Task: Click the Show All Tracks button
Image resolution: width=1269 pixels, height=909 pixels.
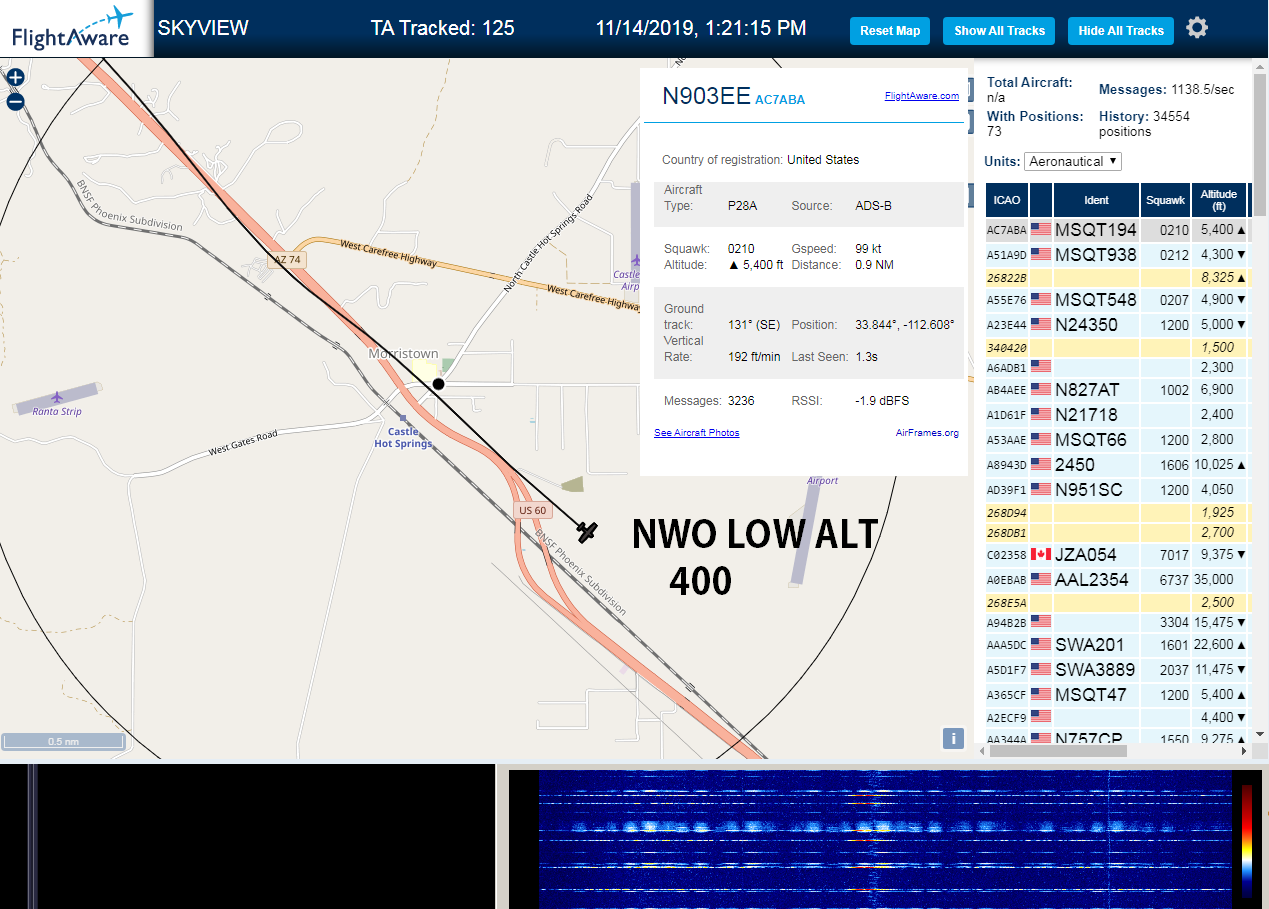Action: click(x=999, y=30)
